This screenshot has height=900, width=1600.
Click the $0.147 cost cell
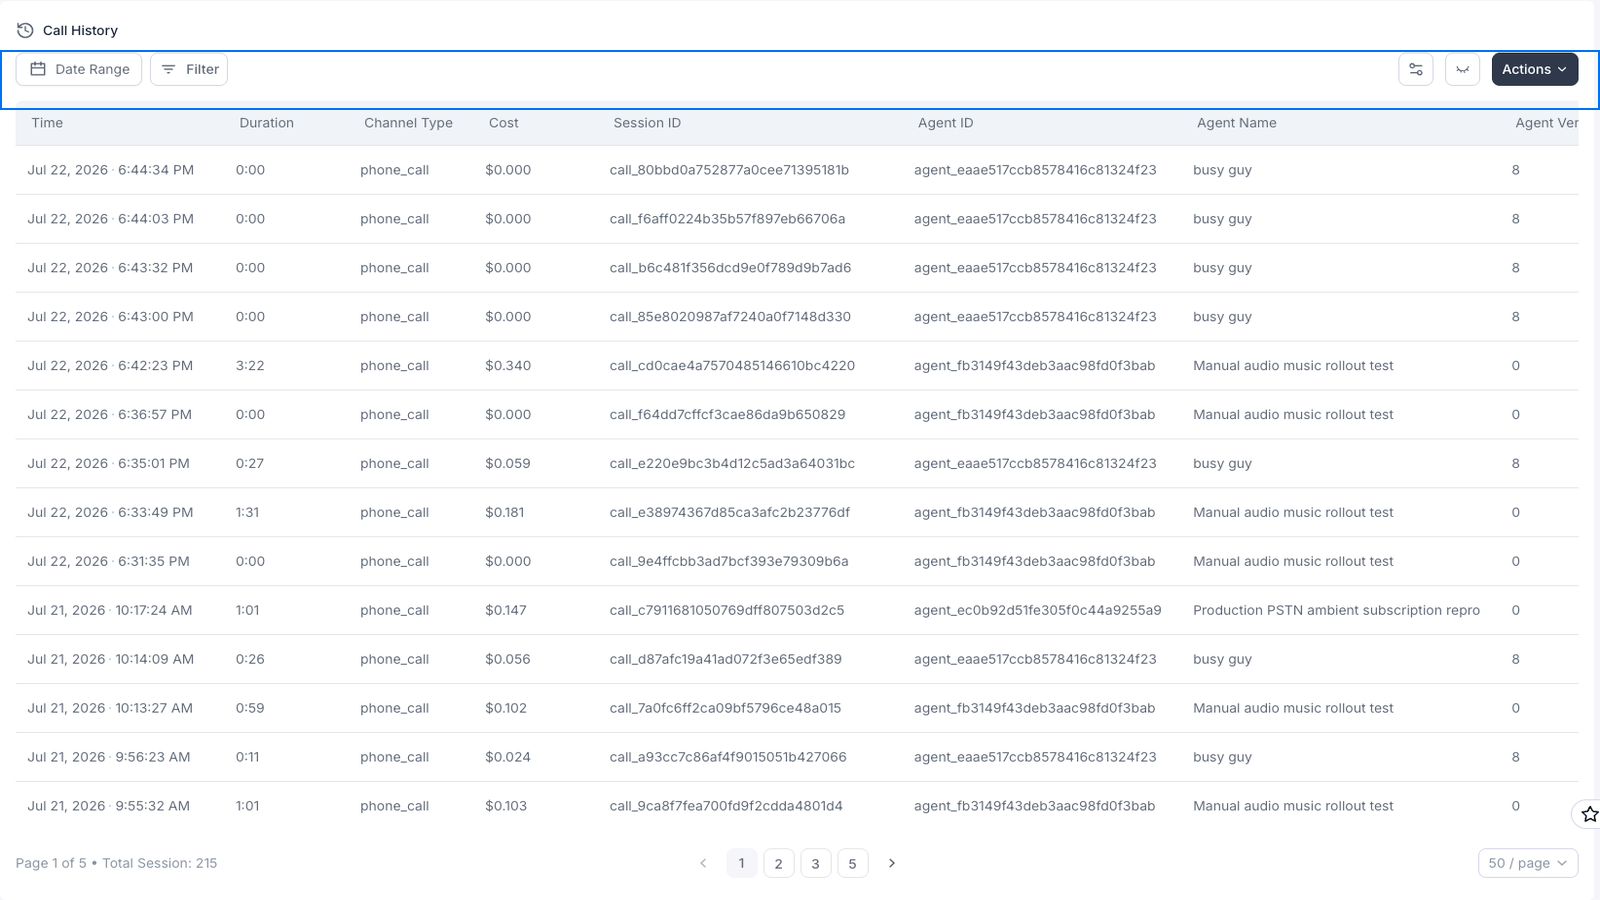(506, 610)
